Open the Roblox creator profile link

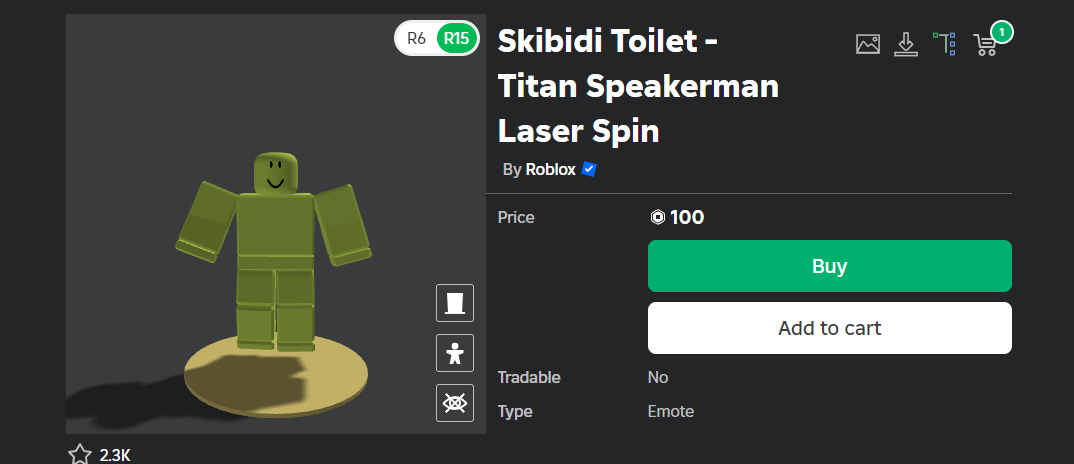550,169
